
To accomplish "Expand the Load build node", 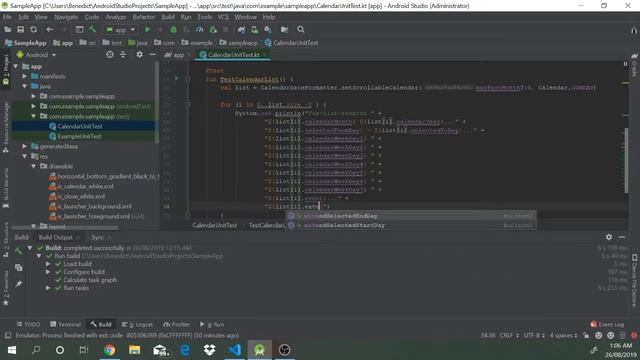I will pos(48,264).
